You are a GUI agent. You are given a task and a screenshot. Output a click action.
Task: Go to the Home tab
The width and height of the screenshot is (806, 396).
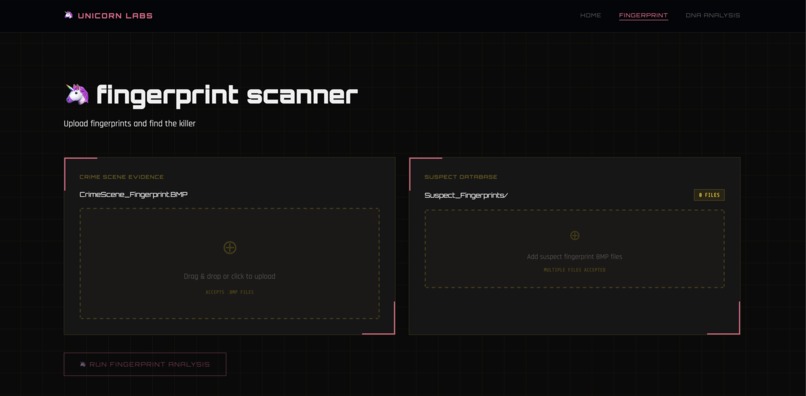590,15
